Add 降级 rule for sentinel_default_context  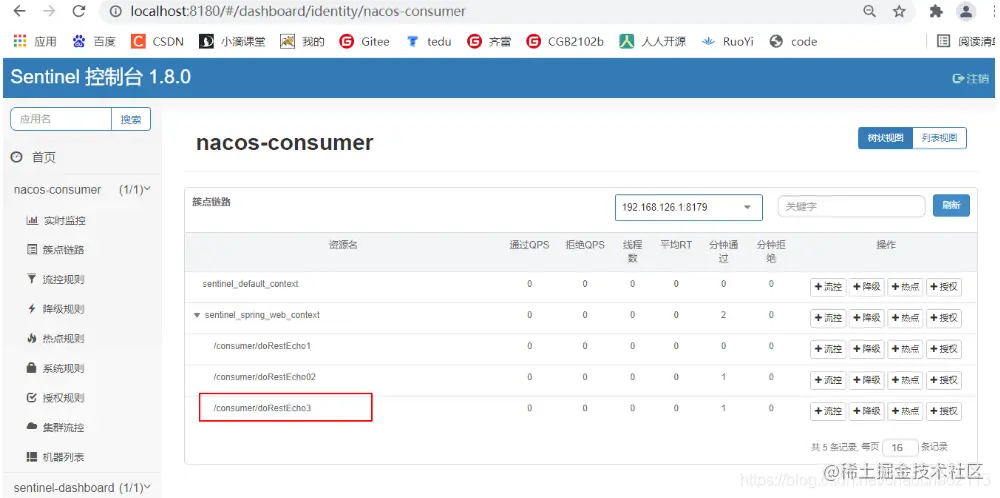[x=867, y=287]
